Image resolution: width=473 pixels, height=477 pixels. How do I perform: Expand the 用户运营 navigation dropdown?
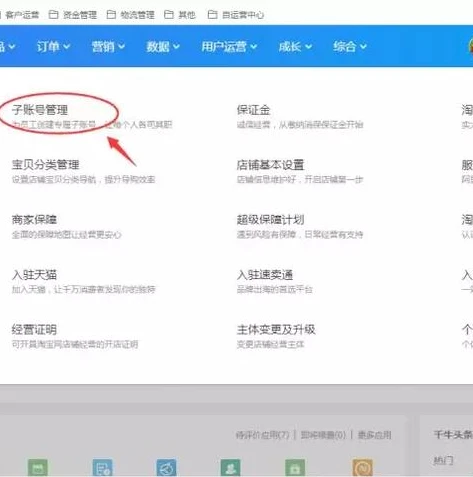pyautogui.click(x=229, y=46)
